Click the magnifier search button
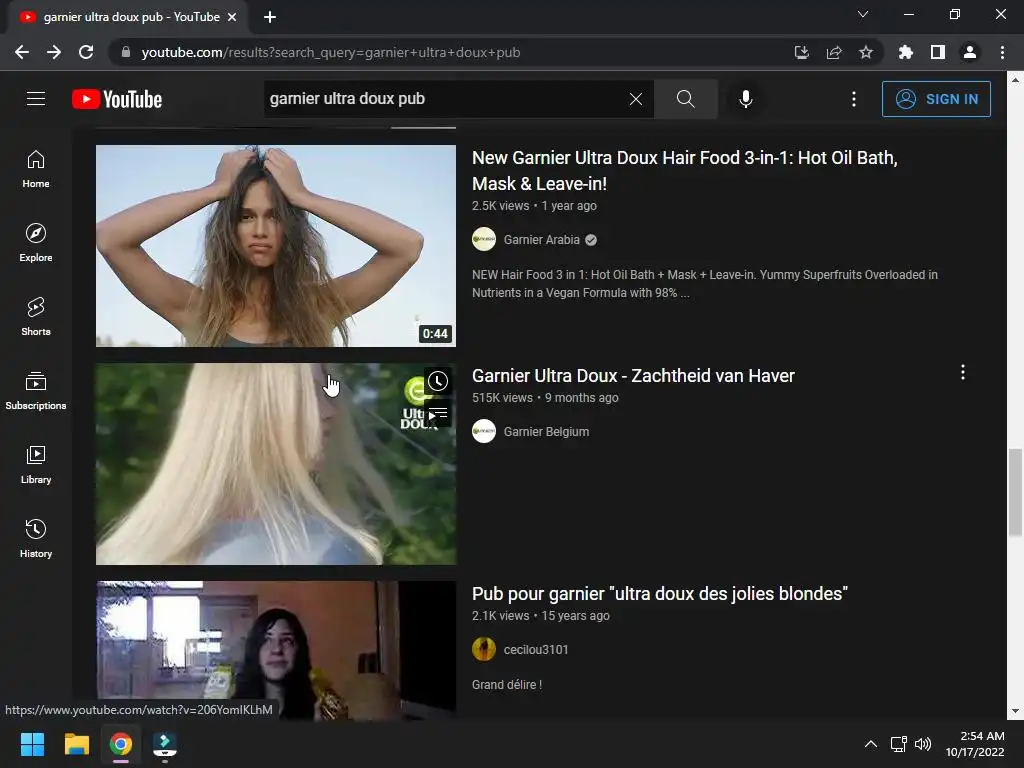The width and height of the screenshot is (1024, 768). pyautogui.click(x=685, y=99)
